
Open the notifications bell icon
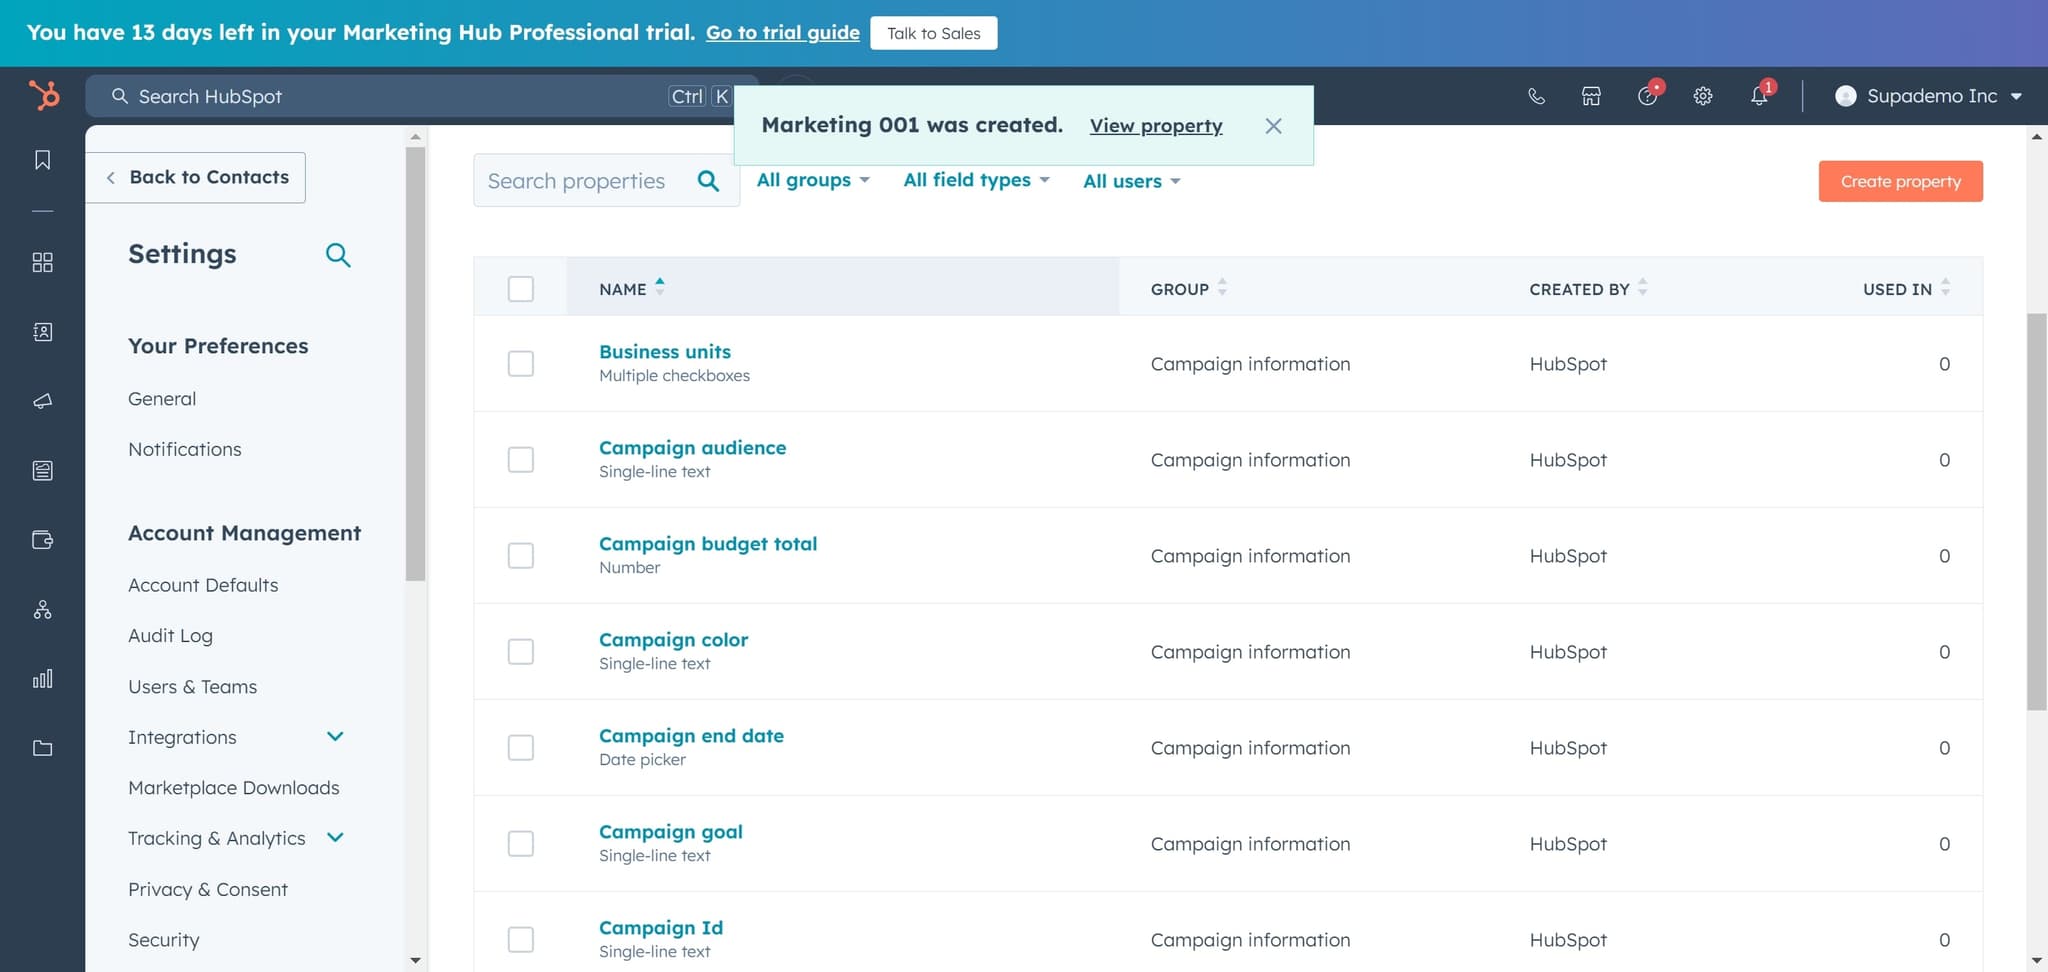(x=1758, y=96)
